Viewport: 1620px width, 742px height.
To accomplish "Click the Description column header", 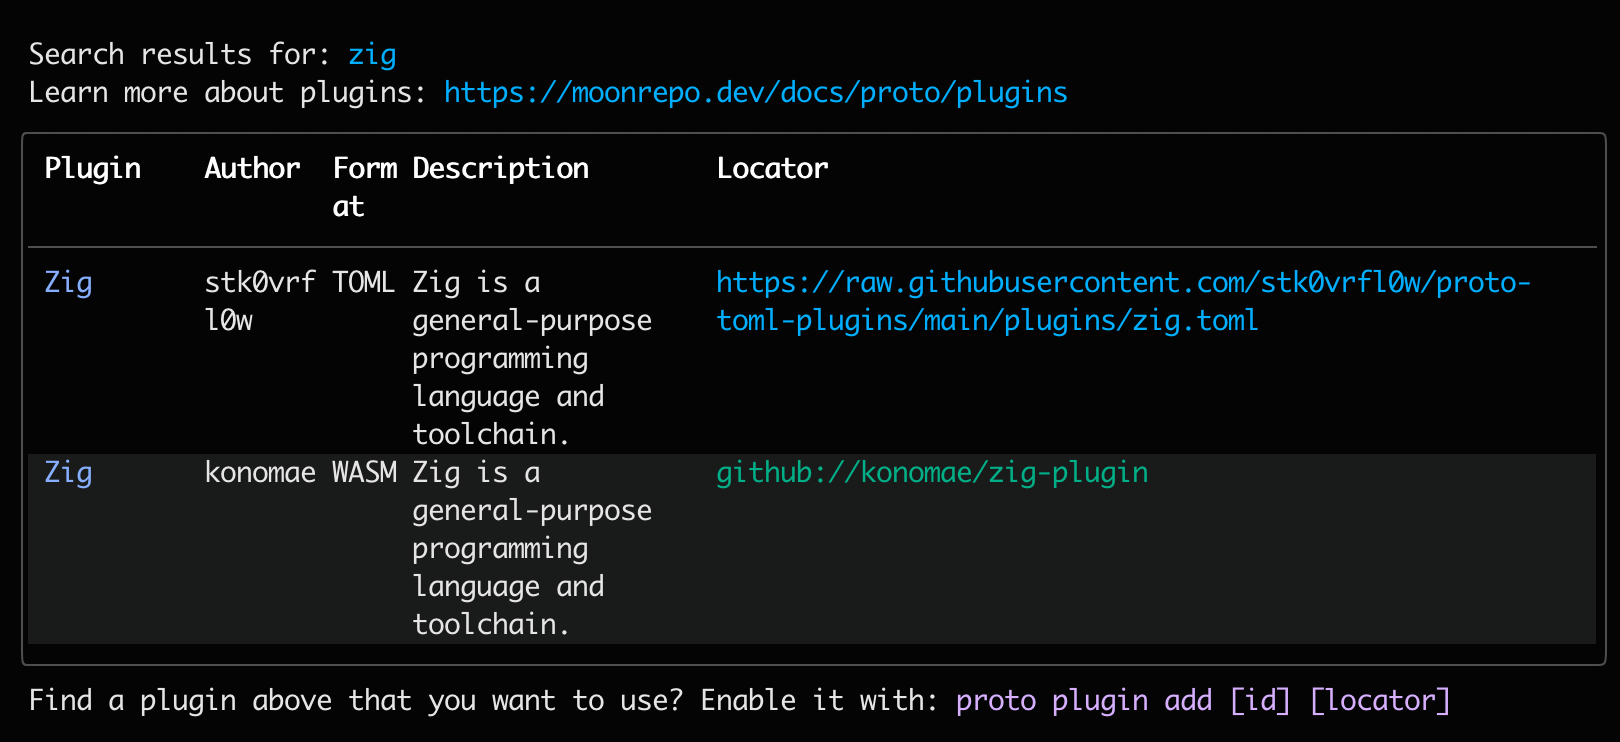I will coord(500,169).
